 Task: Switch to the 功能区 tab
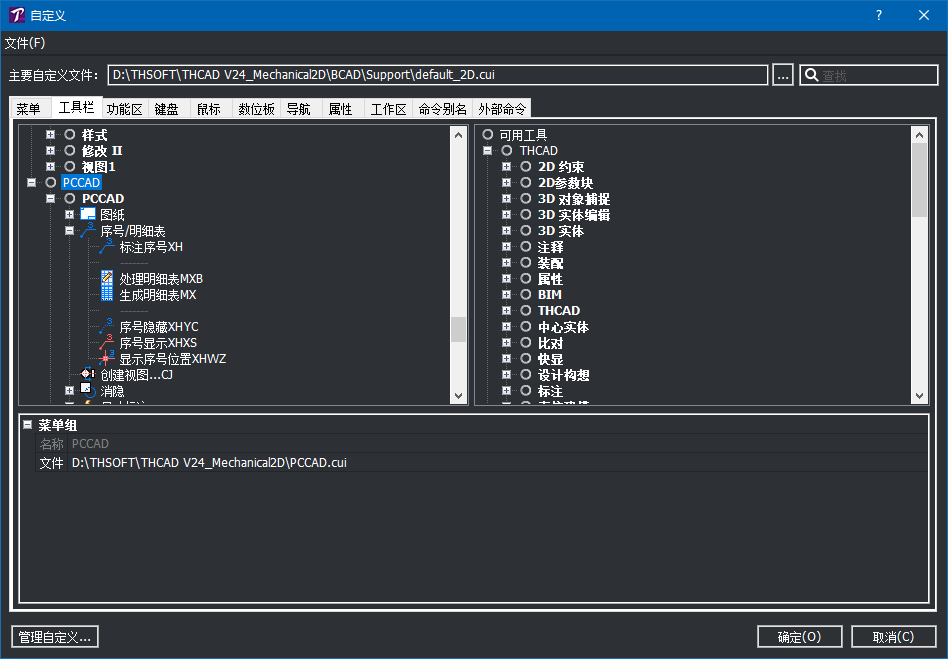coord(125,109)
